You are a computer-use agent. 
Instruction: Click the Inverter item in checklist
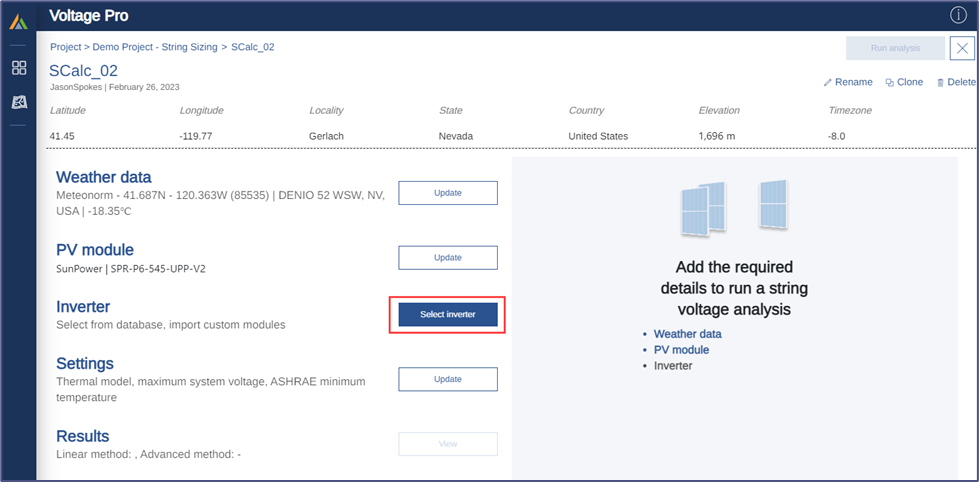pyautogui.click(x=673, y=366)
